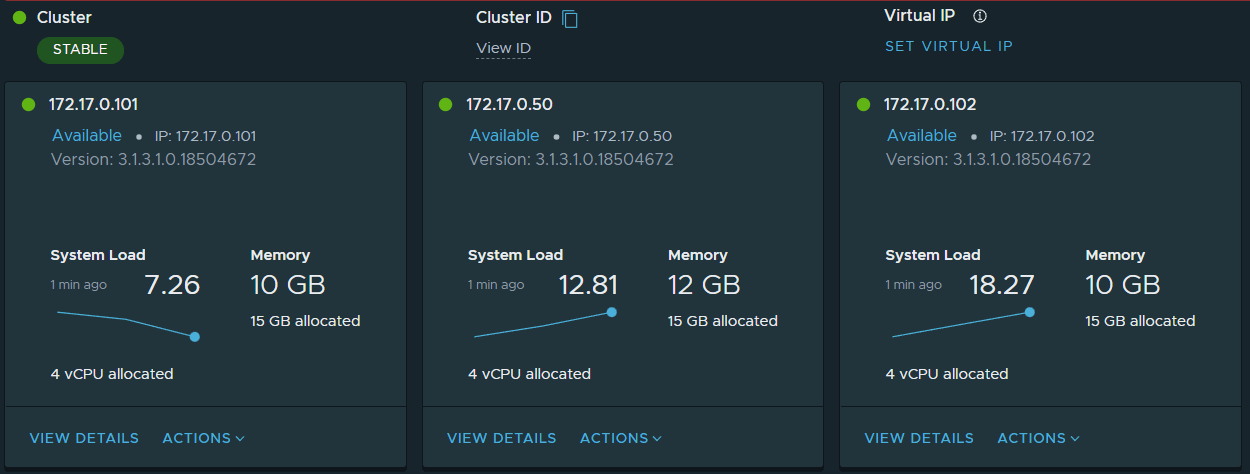Open VIEW DETAILS for node 172.17.0.50
This screenshot has height=474, width=1250.
pyautogui.click(x=502, y=438)
